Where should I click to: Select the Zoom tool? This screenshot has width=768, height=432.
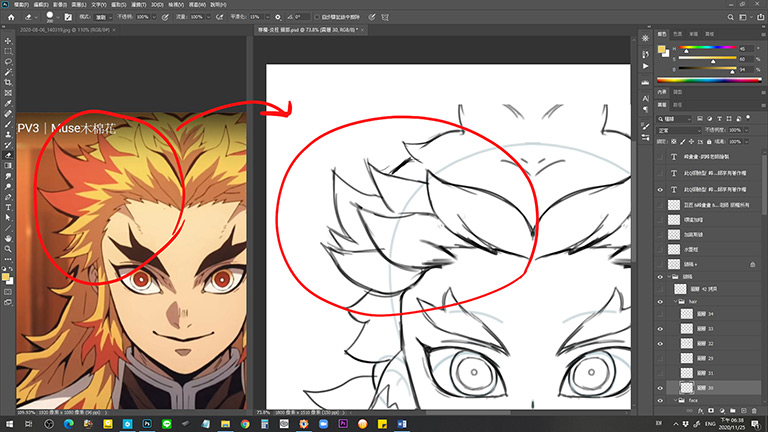click(8, 249)
